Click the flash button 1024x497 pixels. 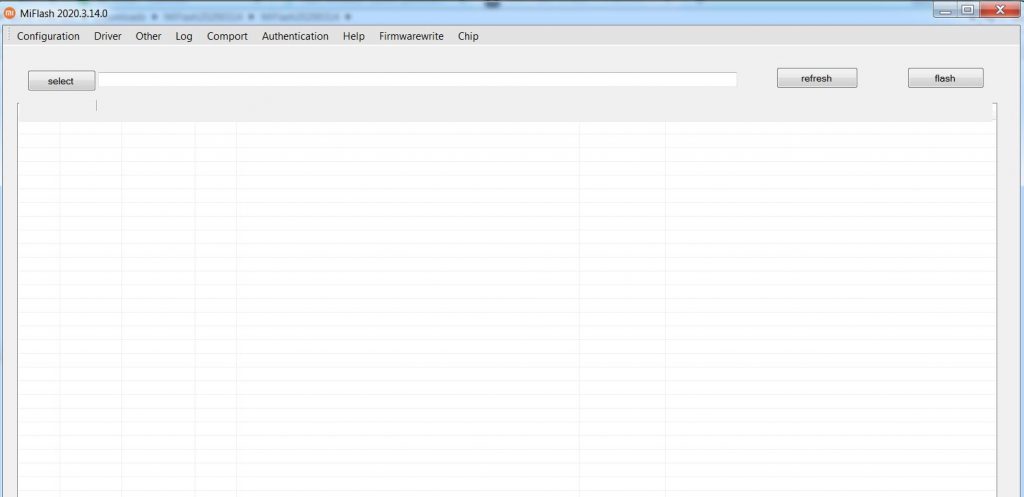(945, 78)
